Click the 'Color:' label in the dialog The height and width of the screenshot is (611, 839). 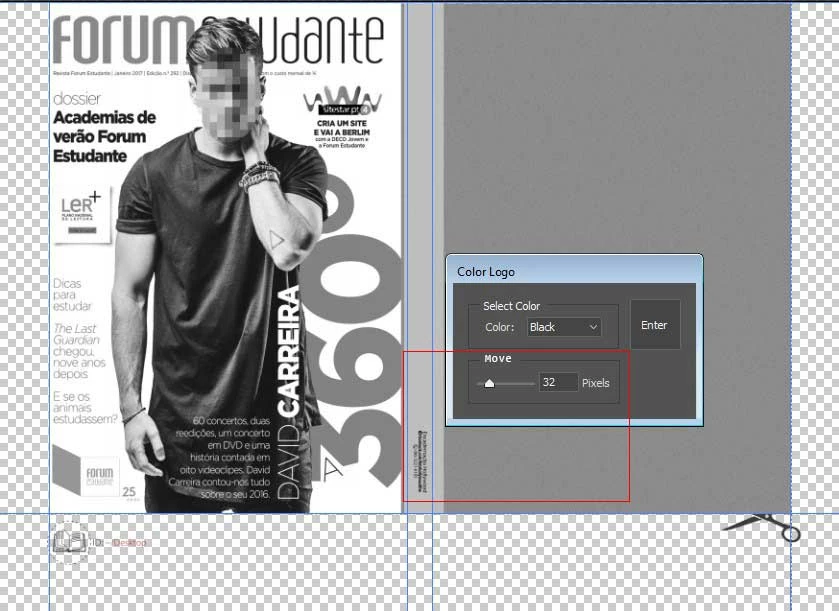[x=499, y=327]
